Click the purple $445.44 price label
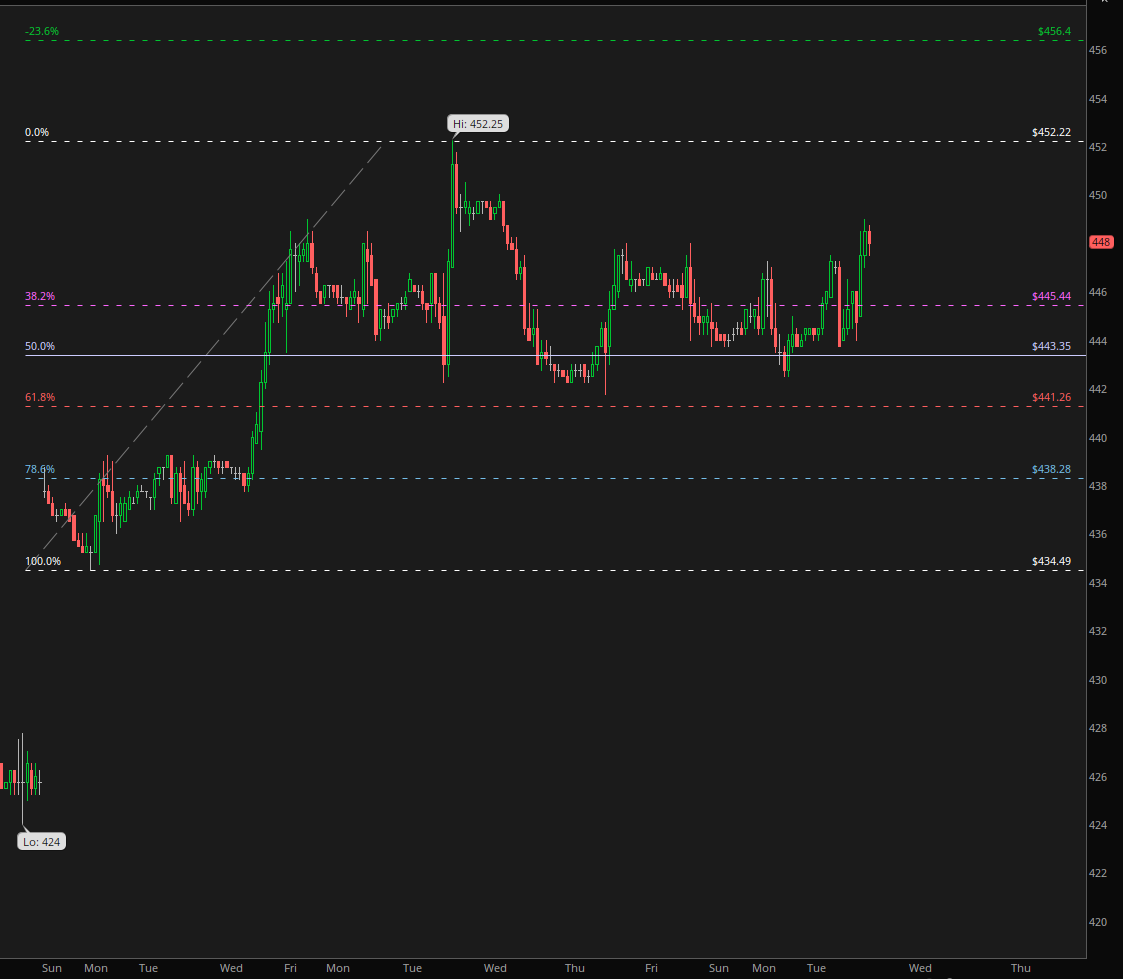 [x=1051, y=297]
